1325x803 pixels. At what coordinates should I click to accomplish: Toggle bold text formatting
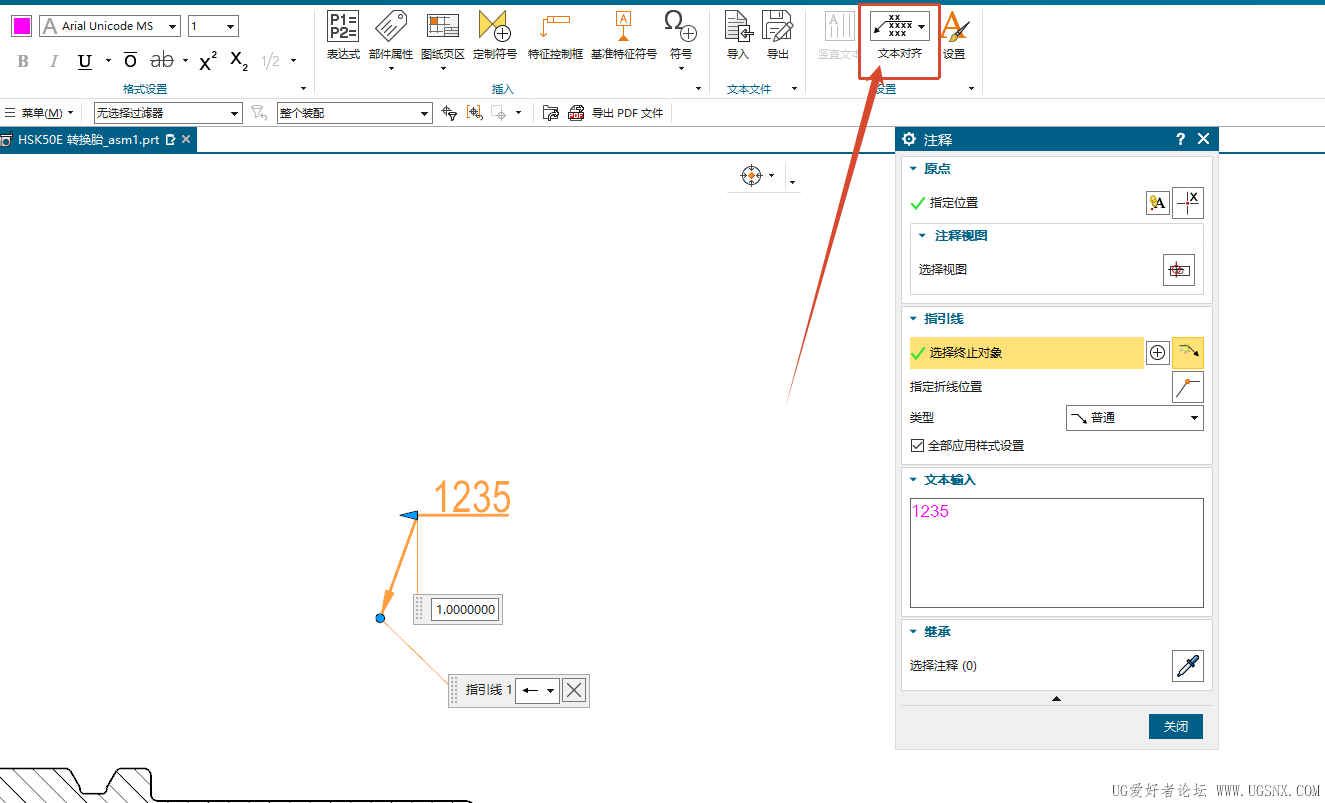24,62
